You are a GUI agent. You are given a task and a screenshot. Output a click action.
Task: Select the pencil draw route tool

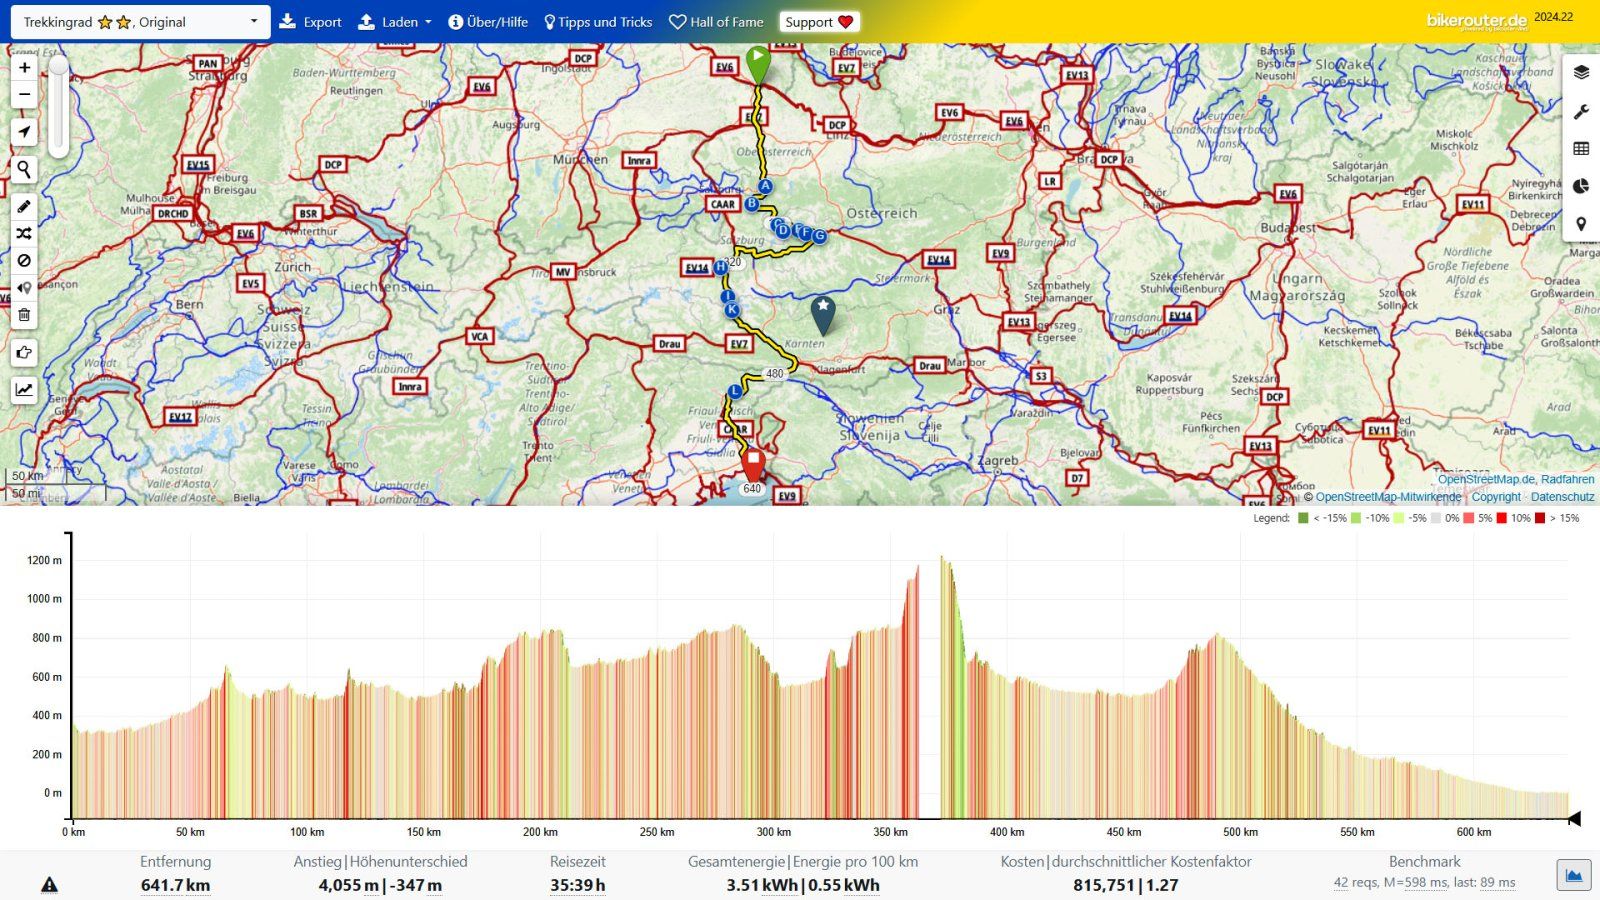pos(24,207)
